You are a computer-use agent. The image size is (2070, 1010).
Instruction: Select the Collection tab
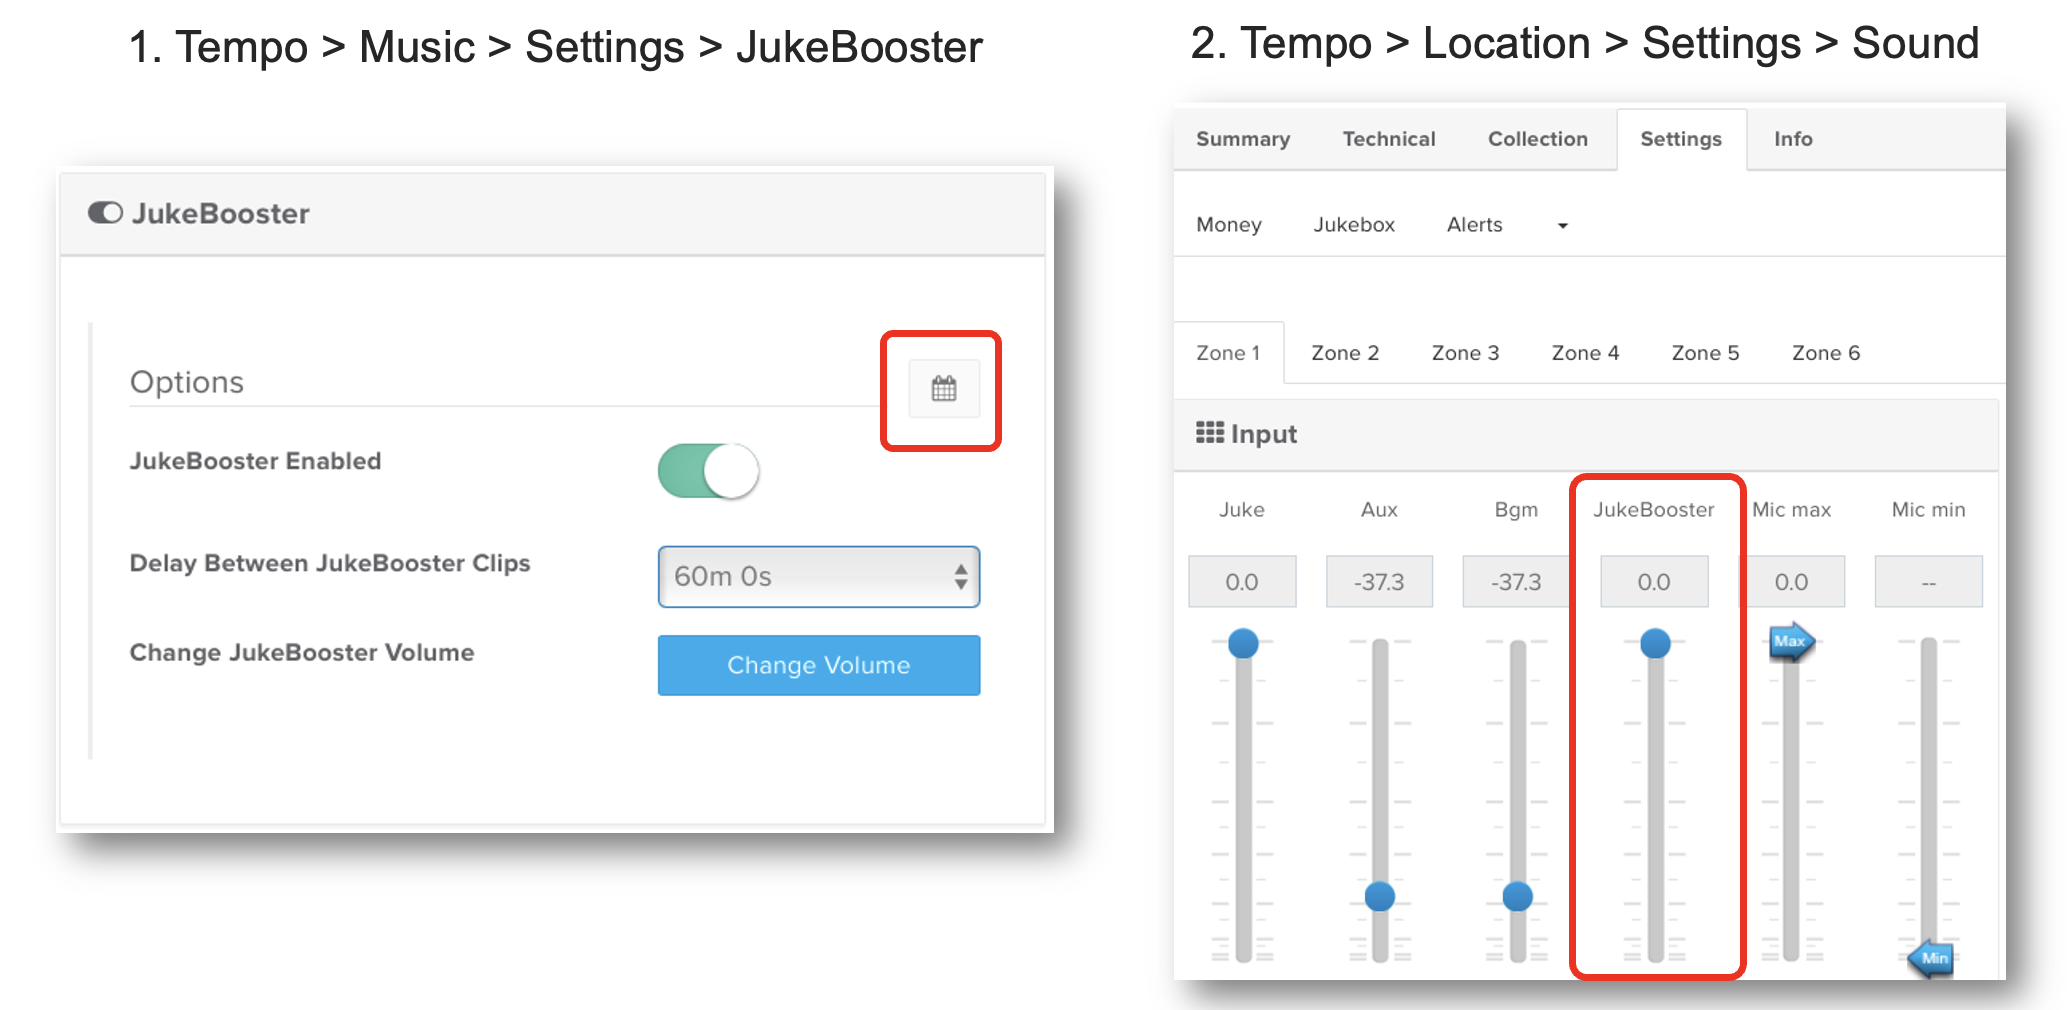pos(1537,139)
